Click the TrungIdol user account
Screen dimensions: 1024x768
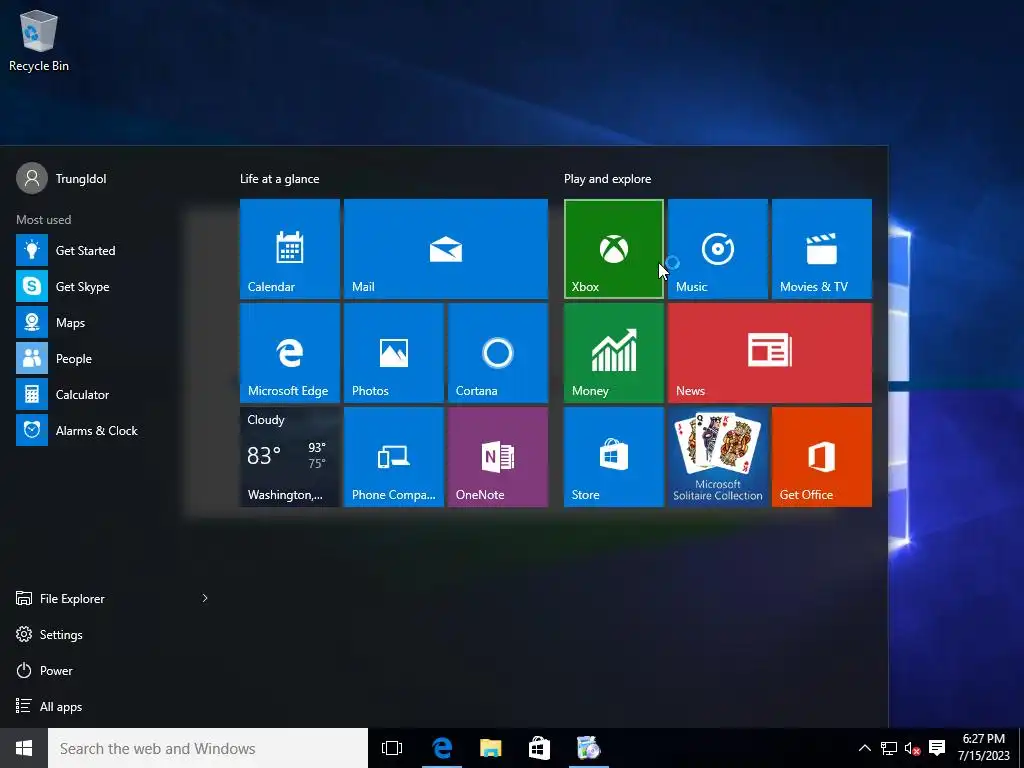[62, 178]
